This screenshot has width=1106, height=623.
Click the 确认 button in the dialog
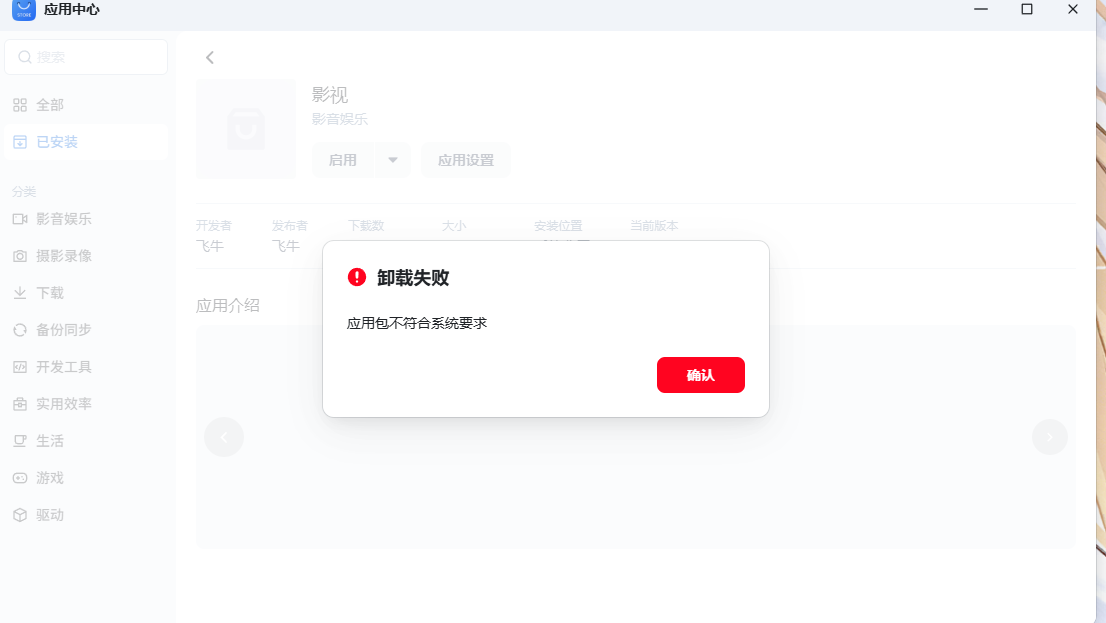(700, 375)
